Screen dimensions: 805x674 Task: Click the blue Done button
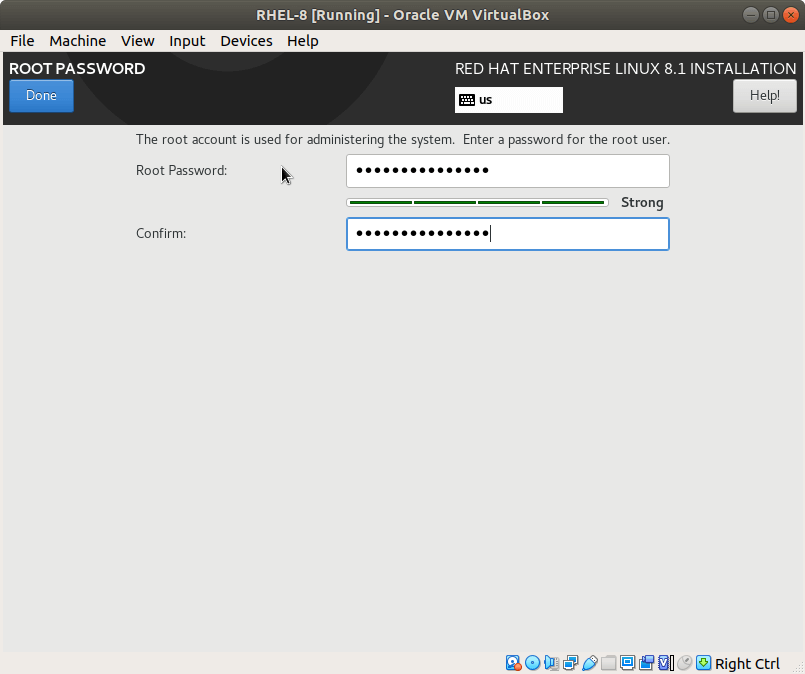[42, 95]
